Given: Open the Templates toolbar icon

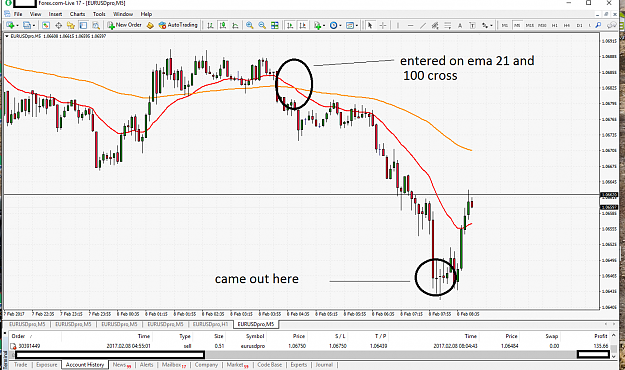Looking at the screenshot, I should point(350,25).
